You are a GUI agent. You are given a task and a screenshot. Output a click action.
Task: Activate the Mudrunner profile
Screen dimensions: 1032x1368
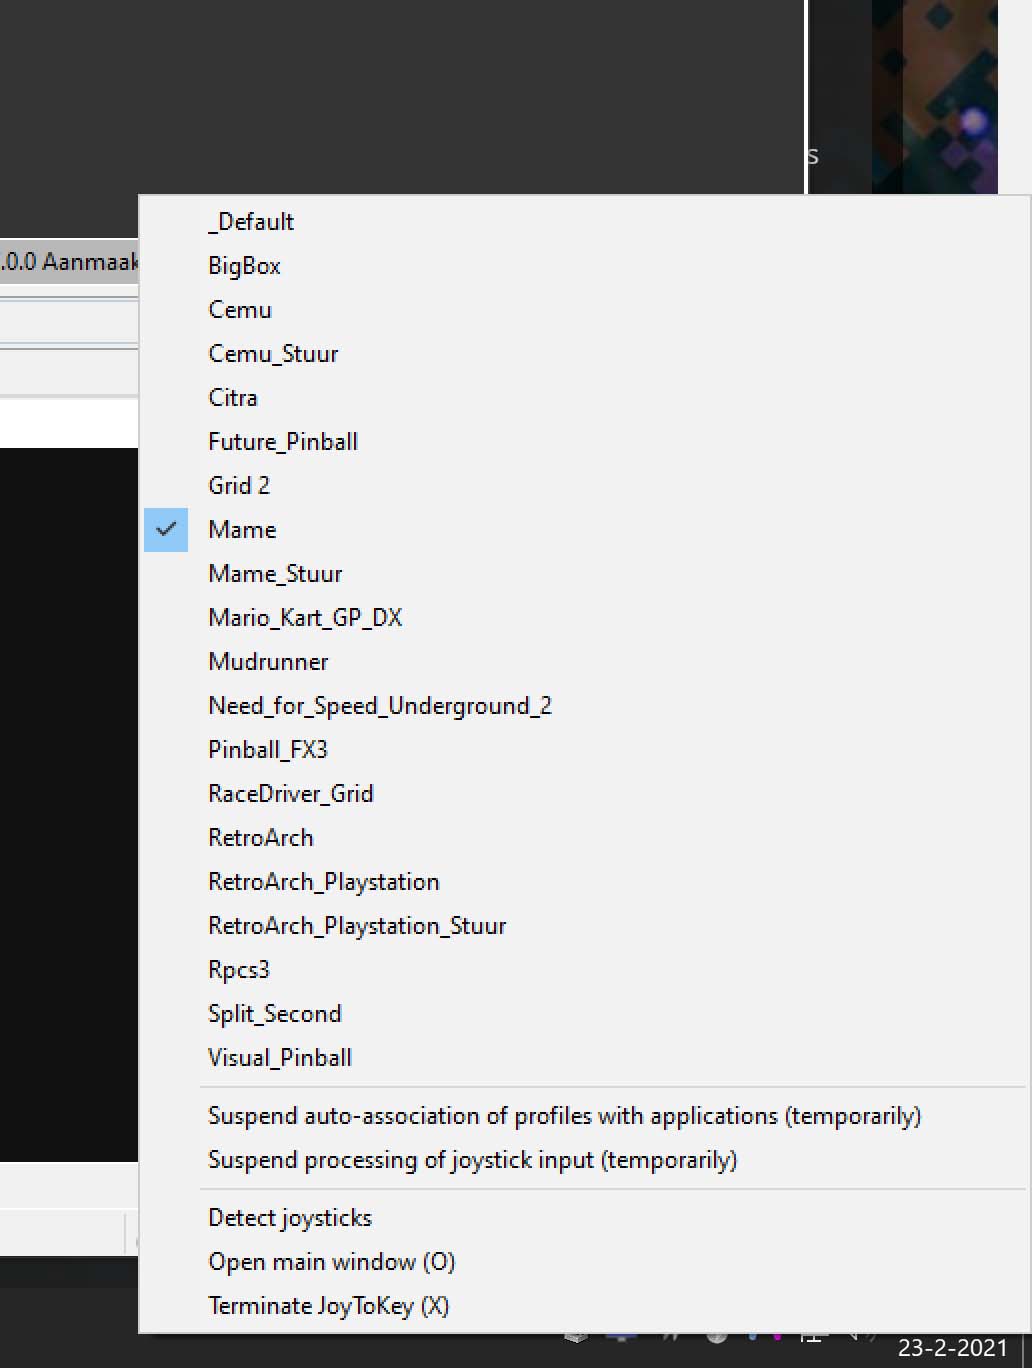coord(584,662)
